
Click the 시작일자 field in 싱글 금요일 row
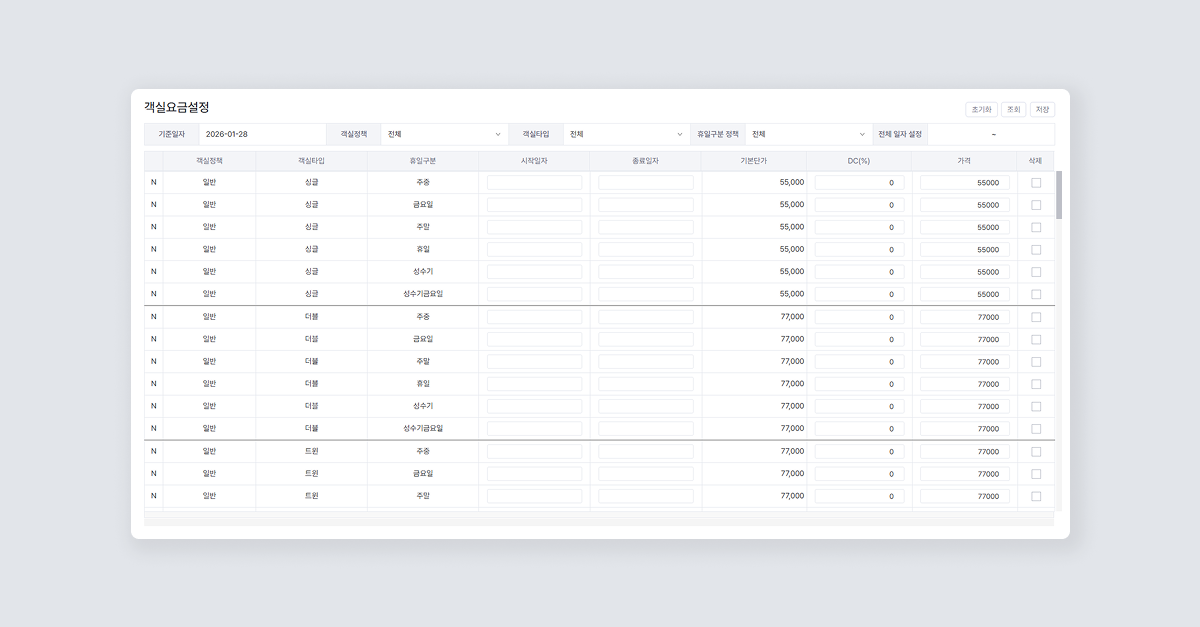534,205
